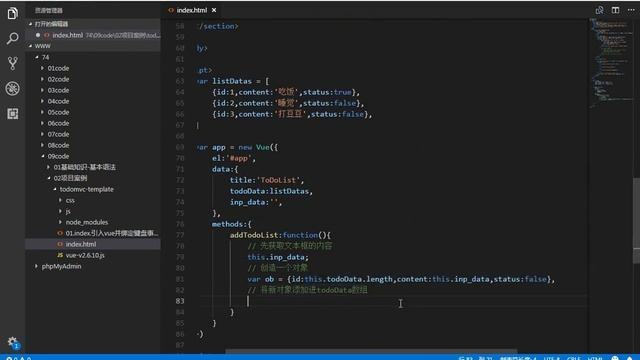Screen dimensions: 640x360
Task: Switch to the index.html tab
Action: coord(191,10)
